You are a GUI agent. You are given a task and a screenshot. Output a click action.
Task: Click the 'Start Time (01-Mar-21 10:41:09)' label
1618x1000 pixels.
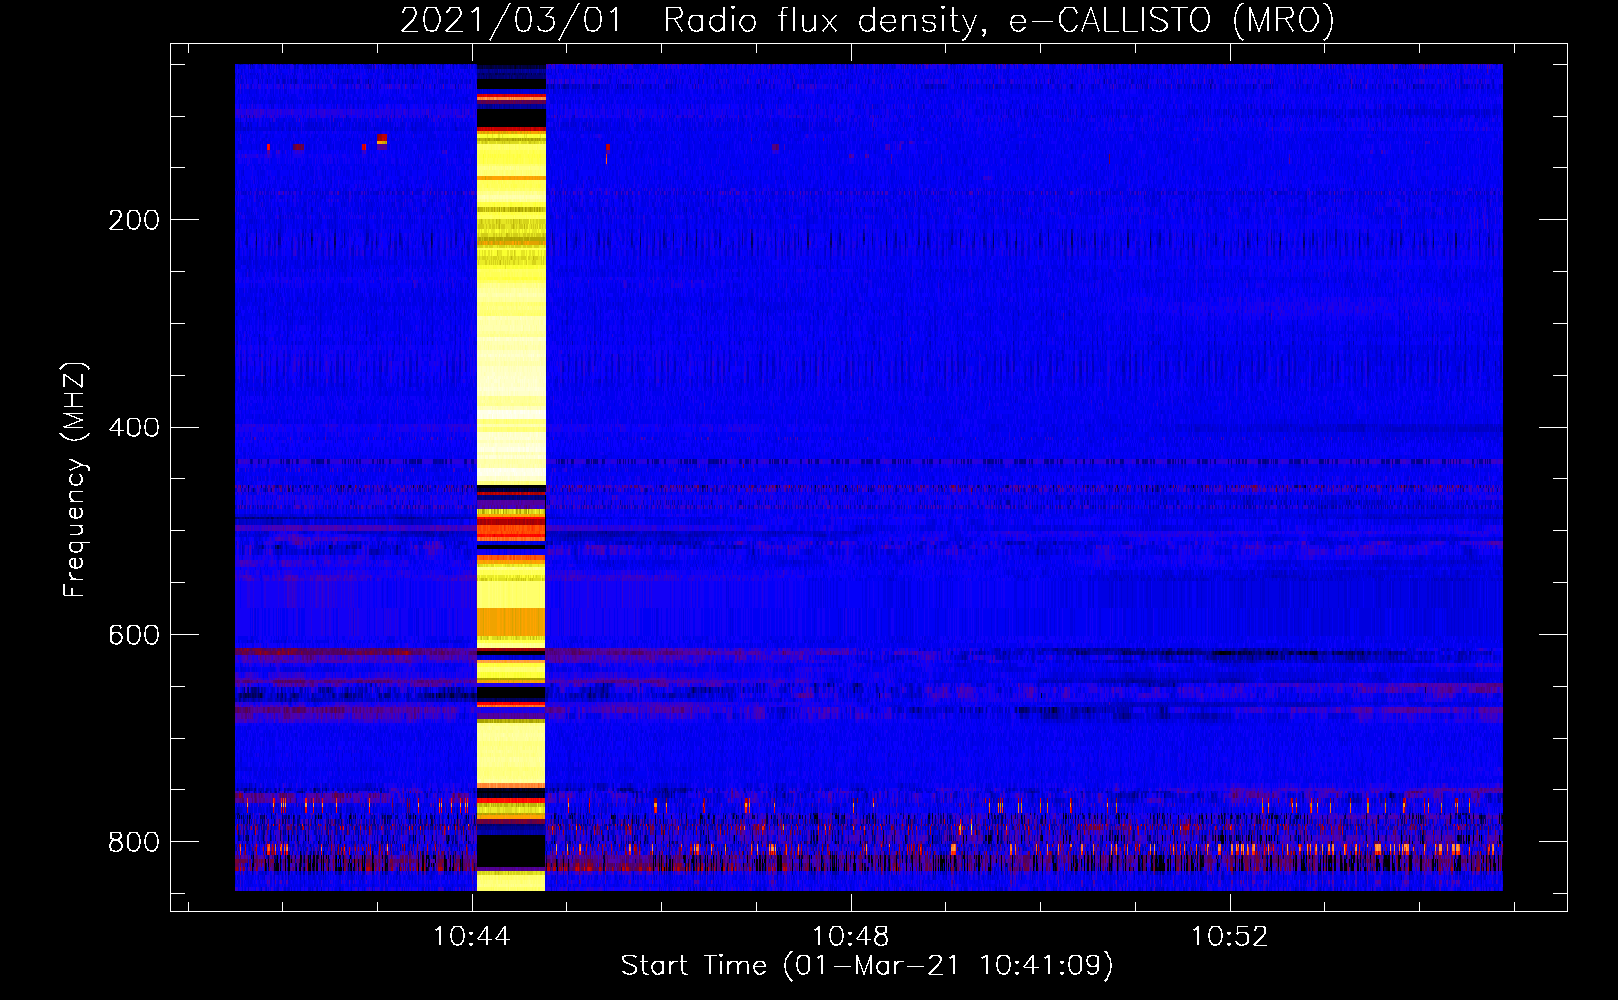point(867,966)
